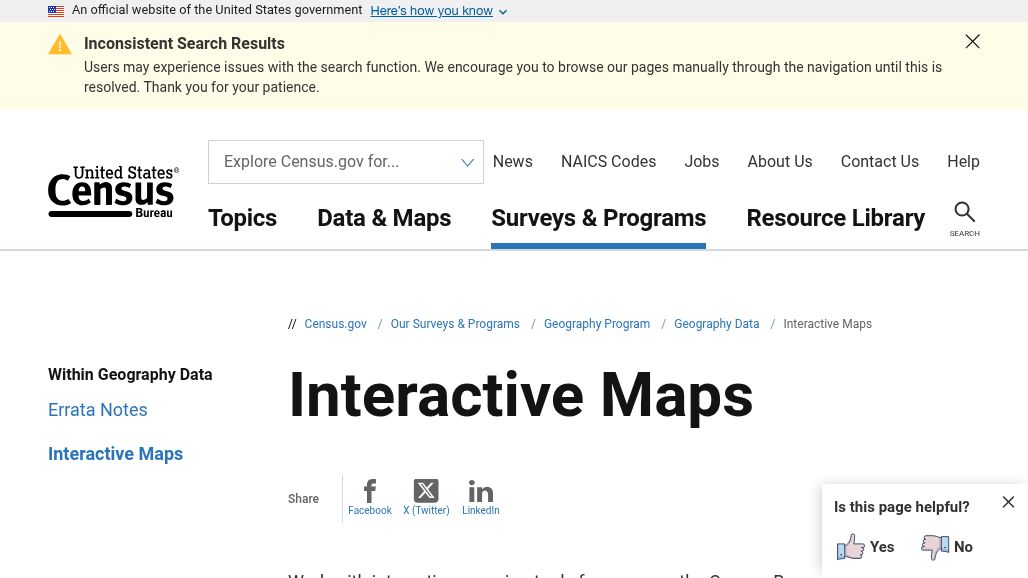Go to NAICS Codes link
1028x578 pixels.
click(x=608, y=162)
